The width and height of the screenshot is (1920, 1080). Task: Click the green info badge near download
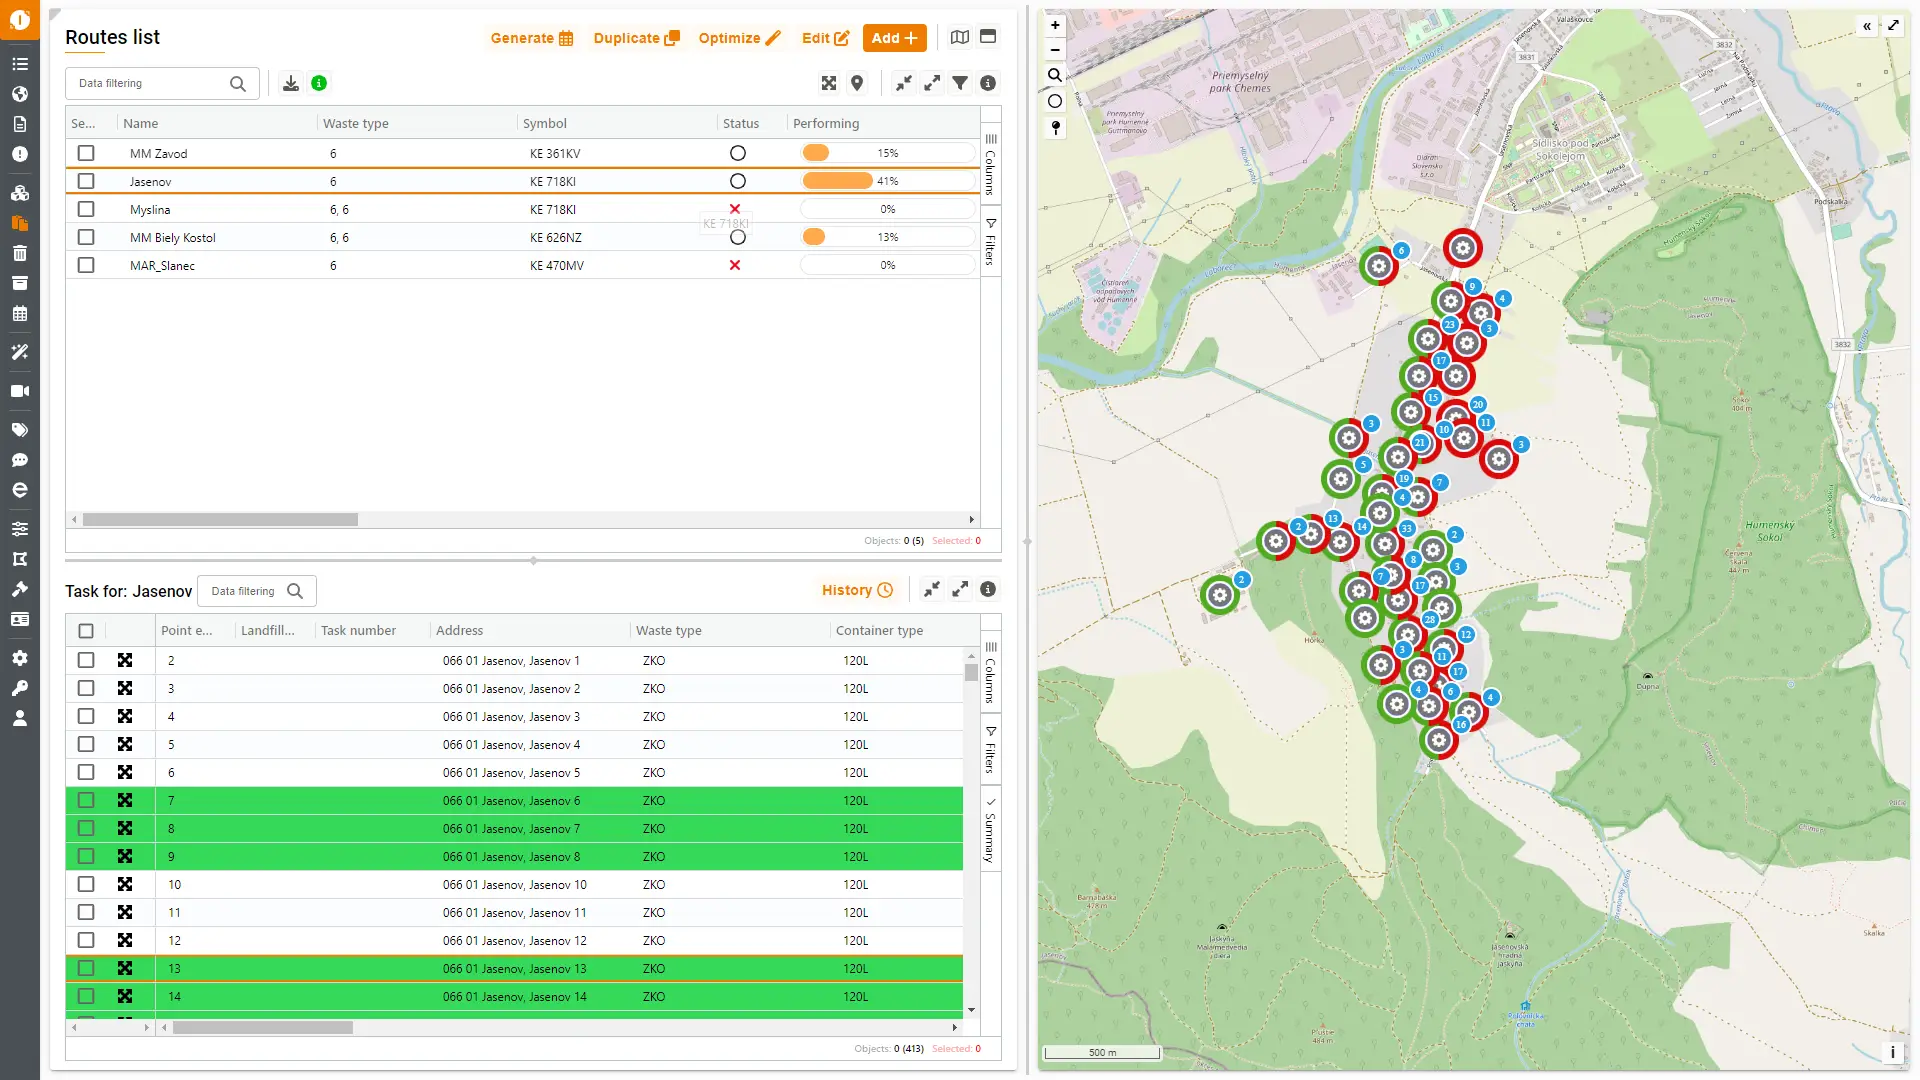(x=319, y=83)
